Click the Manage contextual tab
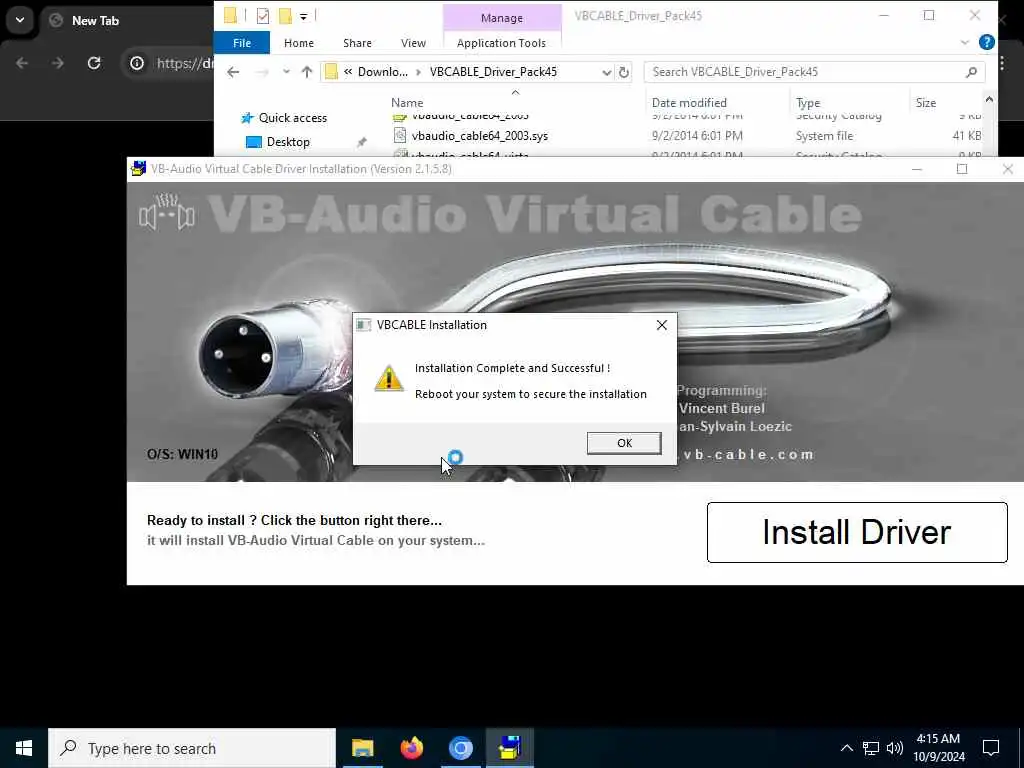1024x768 pixels. 502,18
